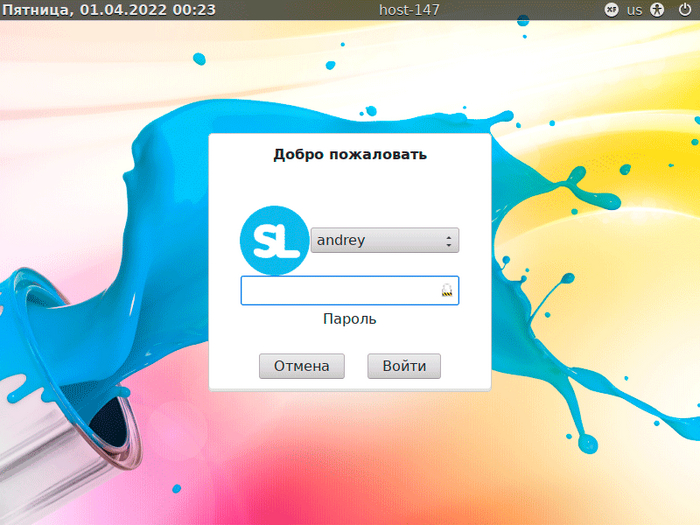Focus the password input field
700x525 pixels.
coord(350,290)
